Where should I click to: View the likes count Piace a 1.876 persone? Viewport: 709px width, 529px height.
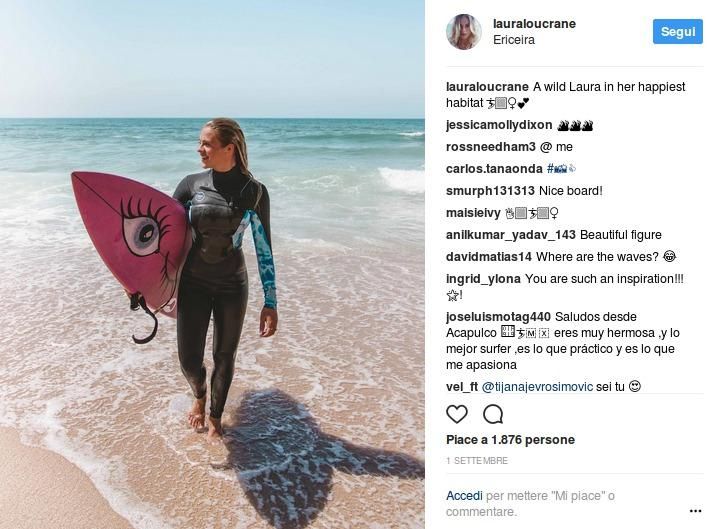pyautogui.click(x=510, y=440)
